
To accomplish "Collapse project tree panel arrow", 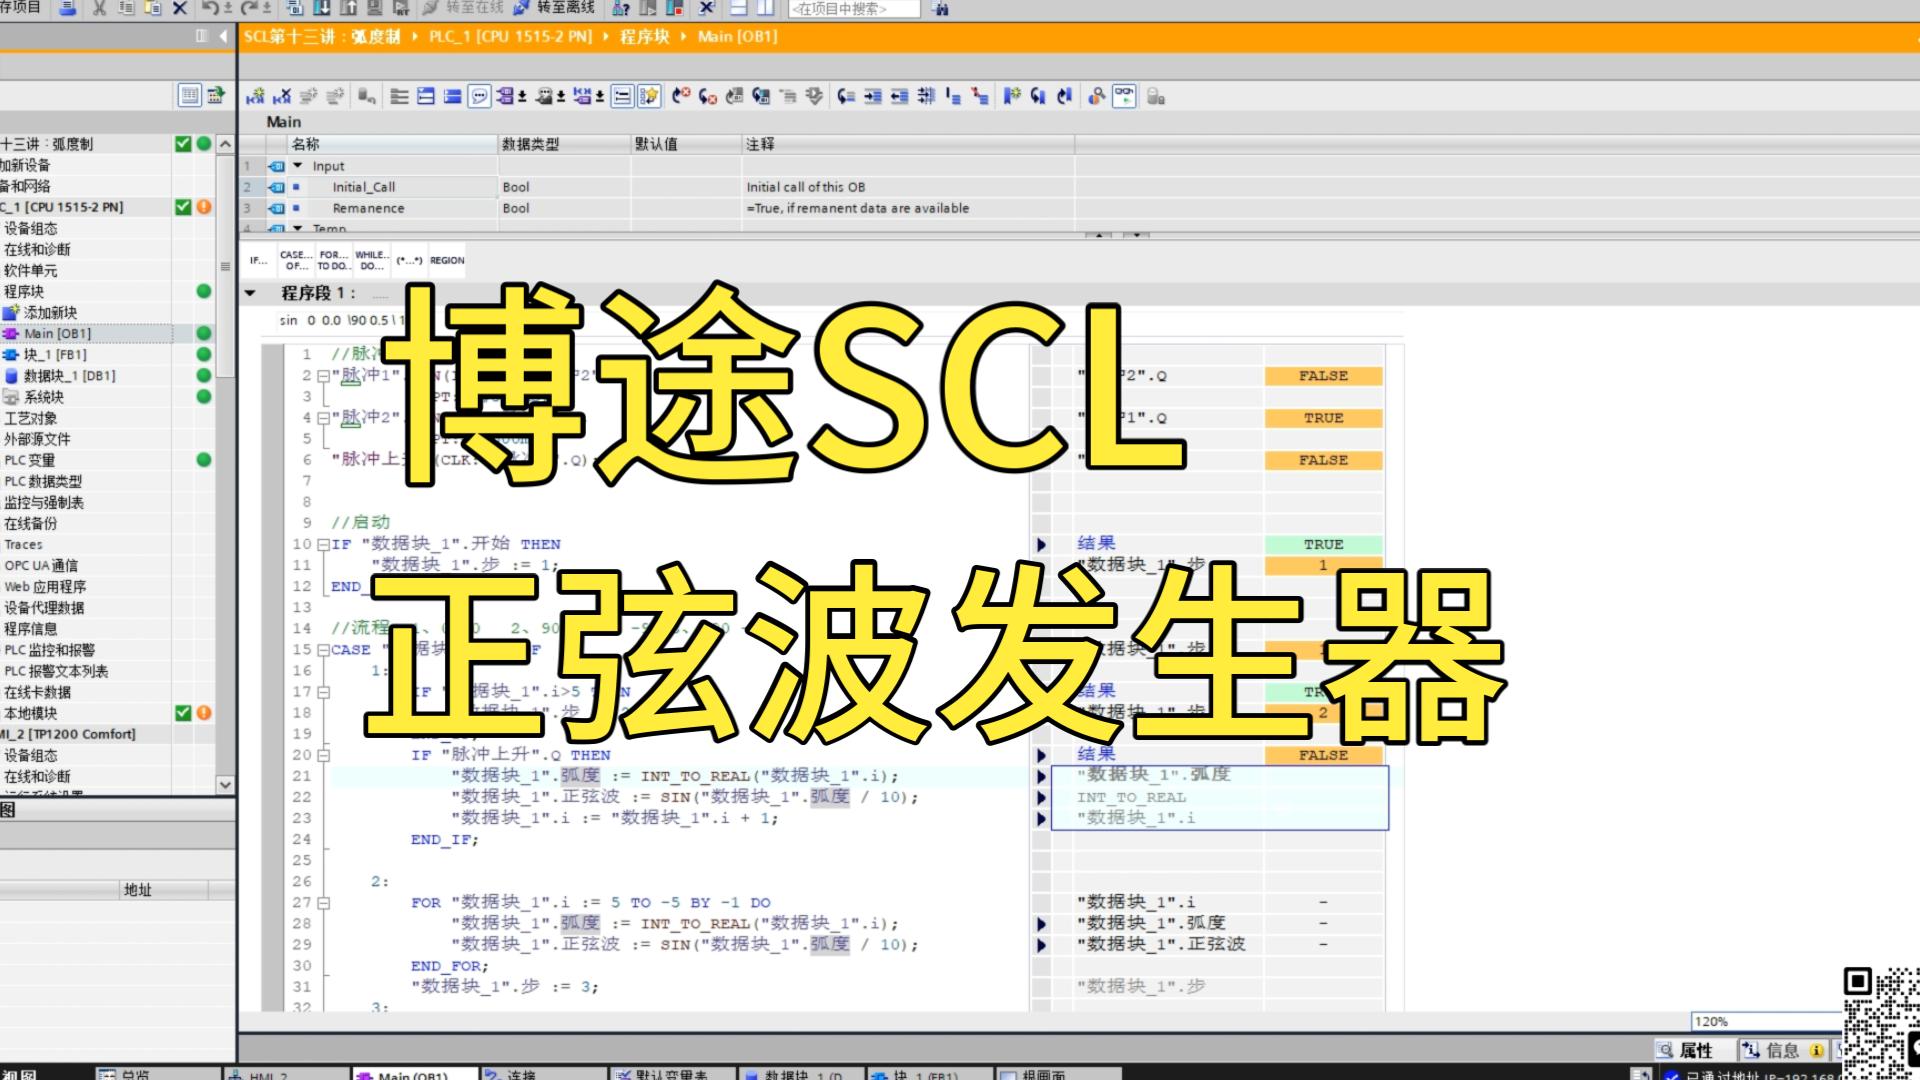I will 222,36.
